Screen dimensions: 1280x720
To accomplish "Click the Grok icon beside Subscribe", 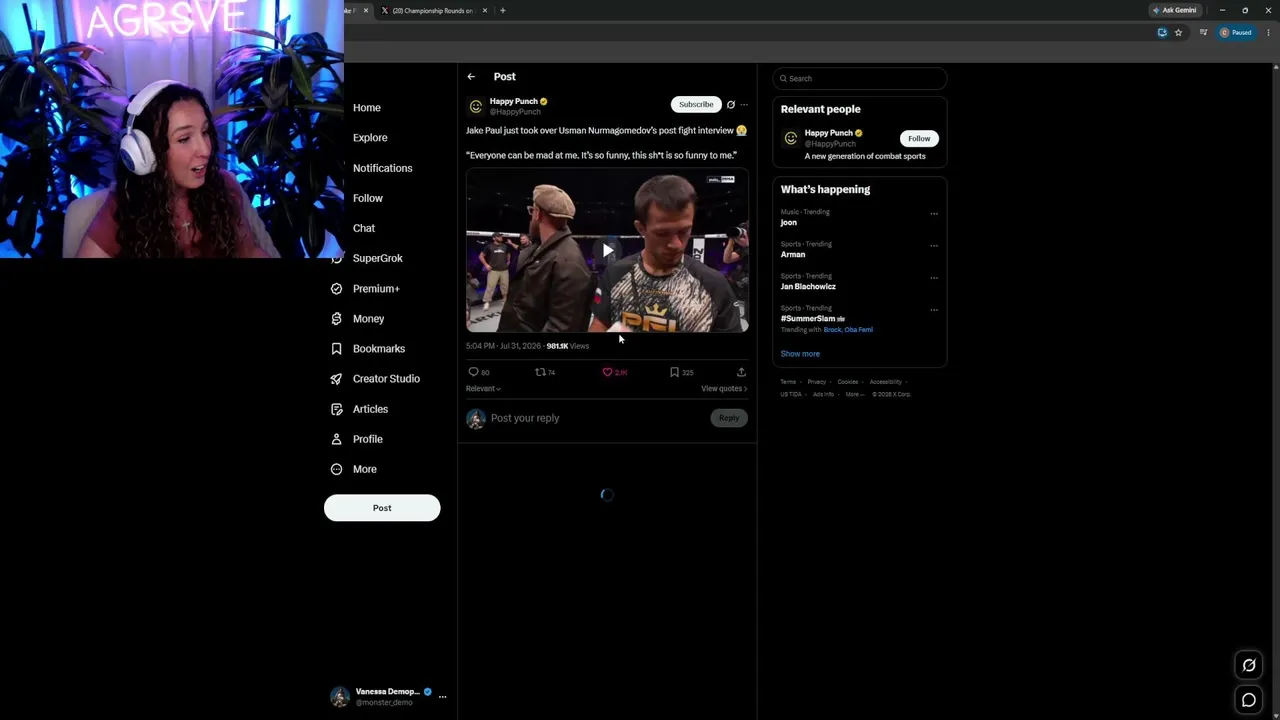I will click(x=730, y=104).
